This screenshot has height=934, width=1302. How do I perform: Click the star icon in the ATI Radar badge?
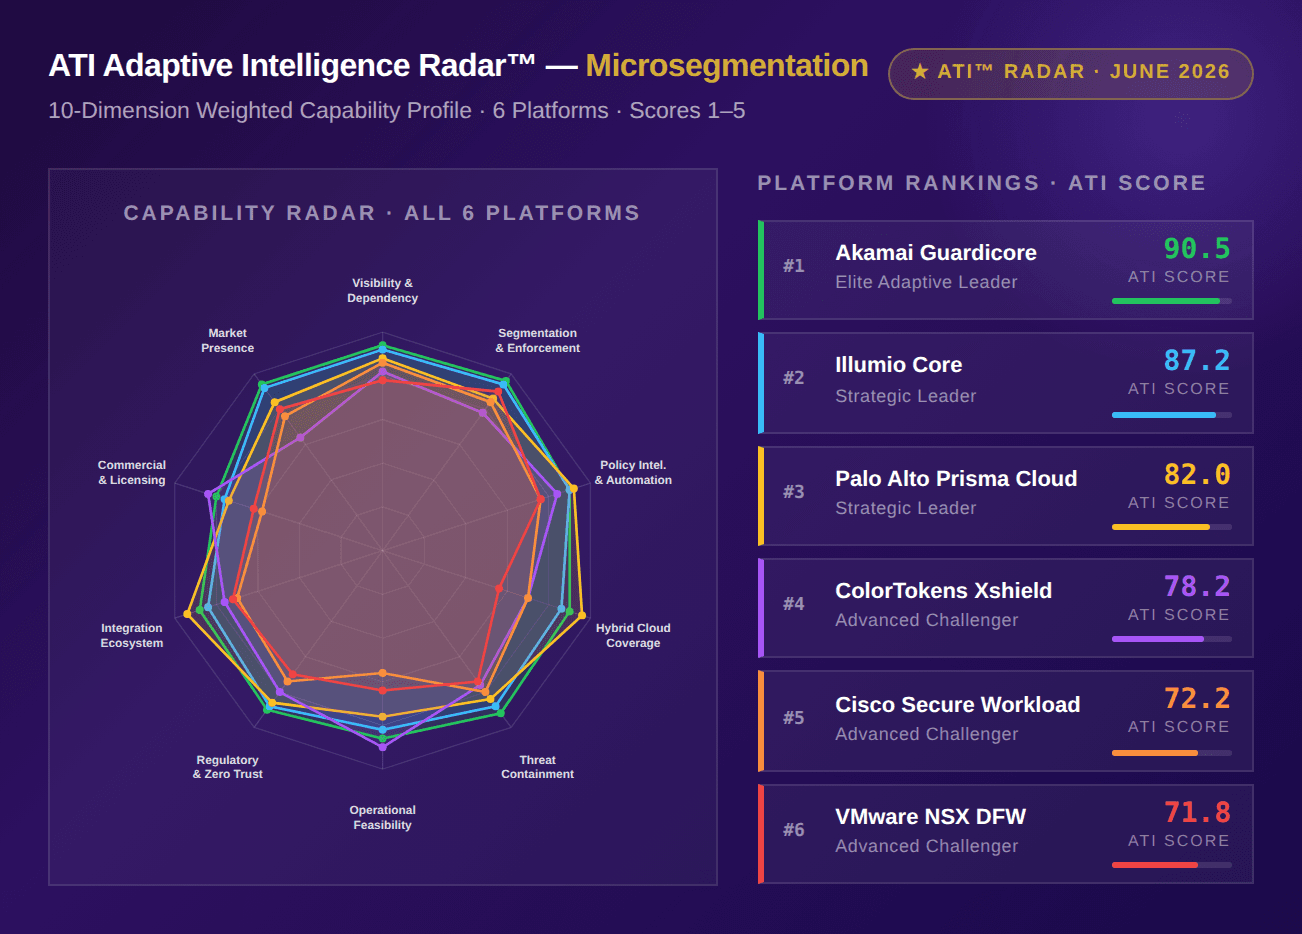(920, 72)
